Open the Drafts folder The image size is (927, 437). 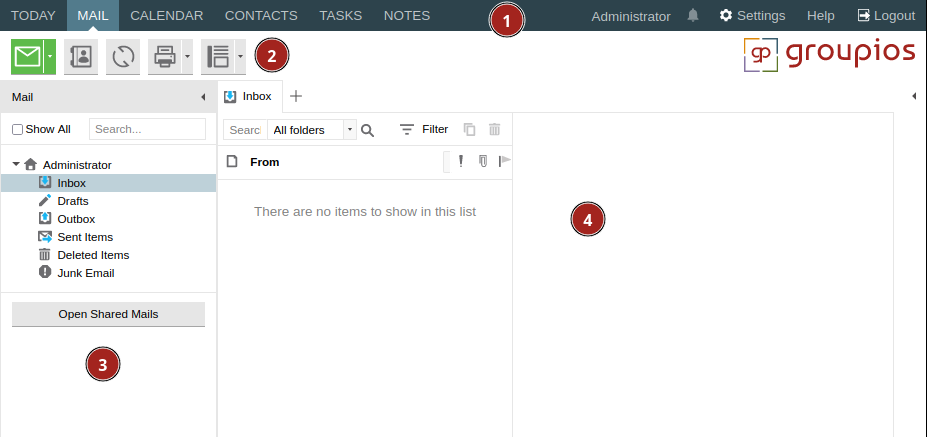click(x=73, y=201)
